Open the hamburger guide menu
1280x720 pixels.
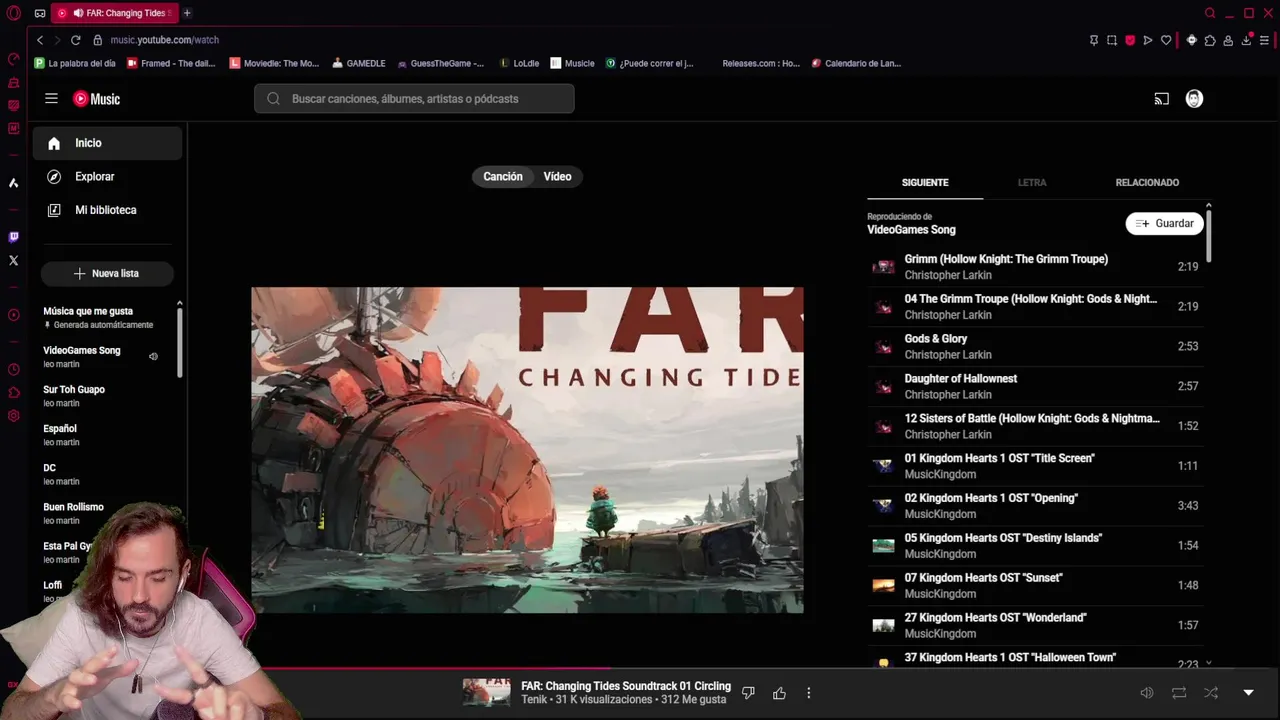51,99
